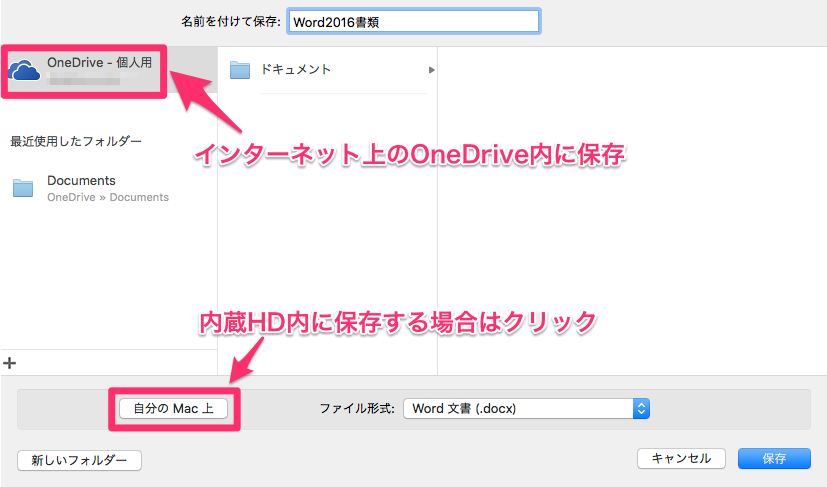
Task: Click the OneDrive » Documents path text
Action: pyautogui.click(x=108, y=197)
